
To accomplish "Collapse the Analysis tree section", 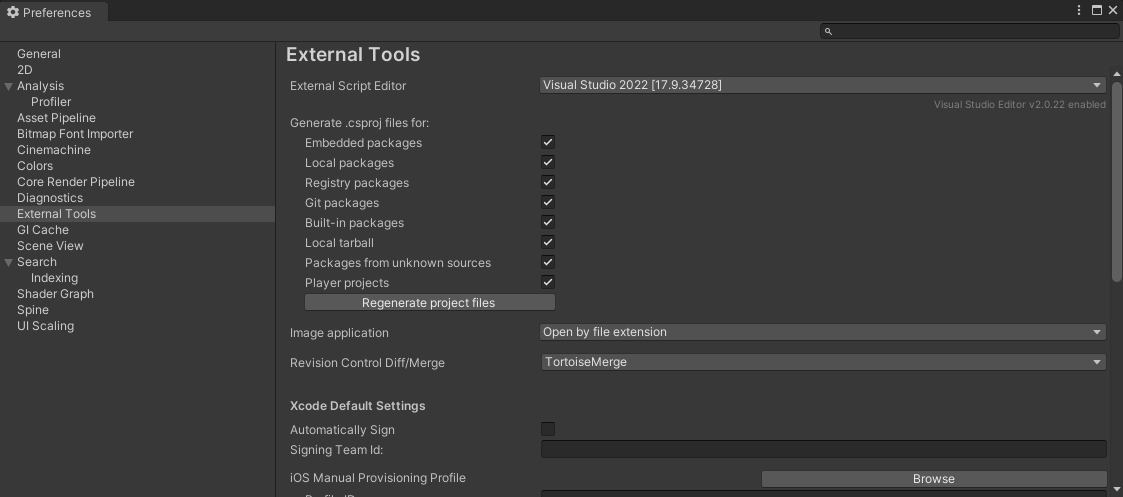I will point(9,86).
